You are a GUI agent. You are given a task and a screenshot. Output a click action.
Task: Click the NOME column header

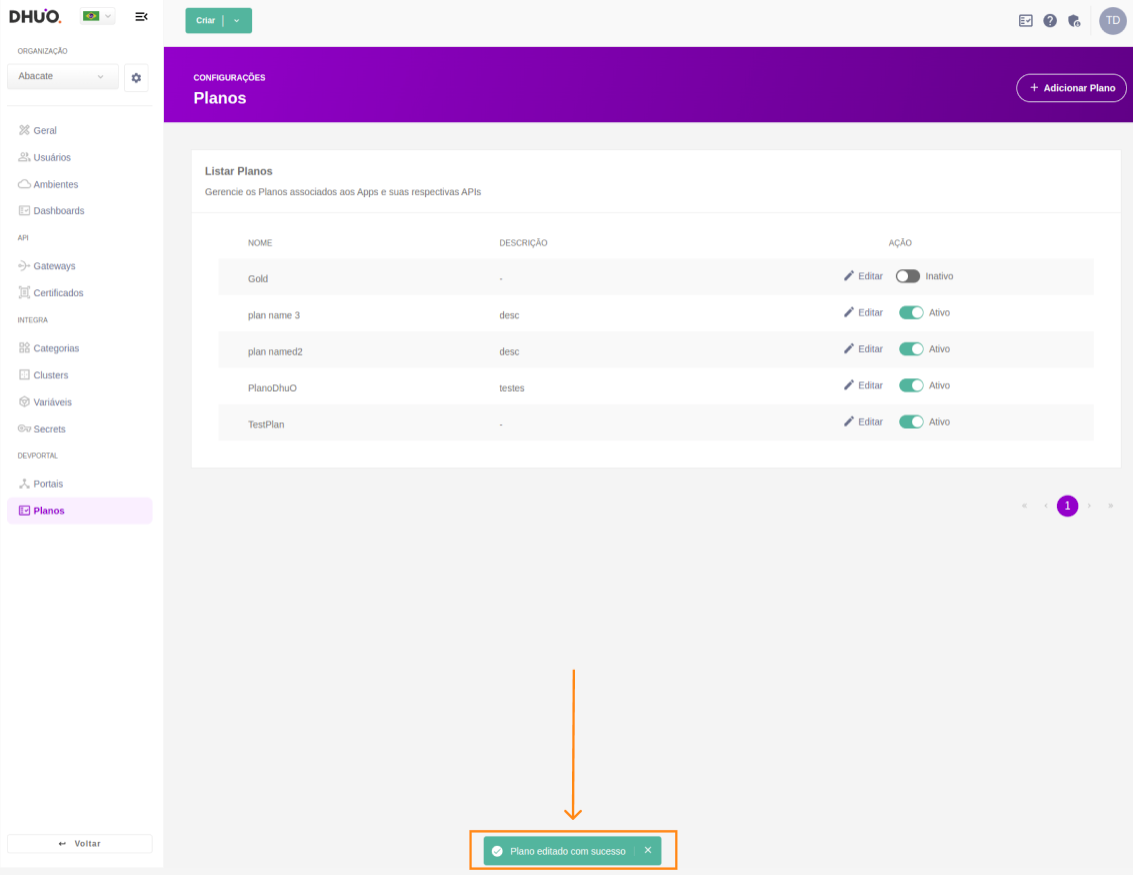260,243
